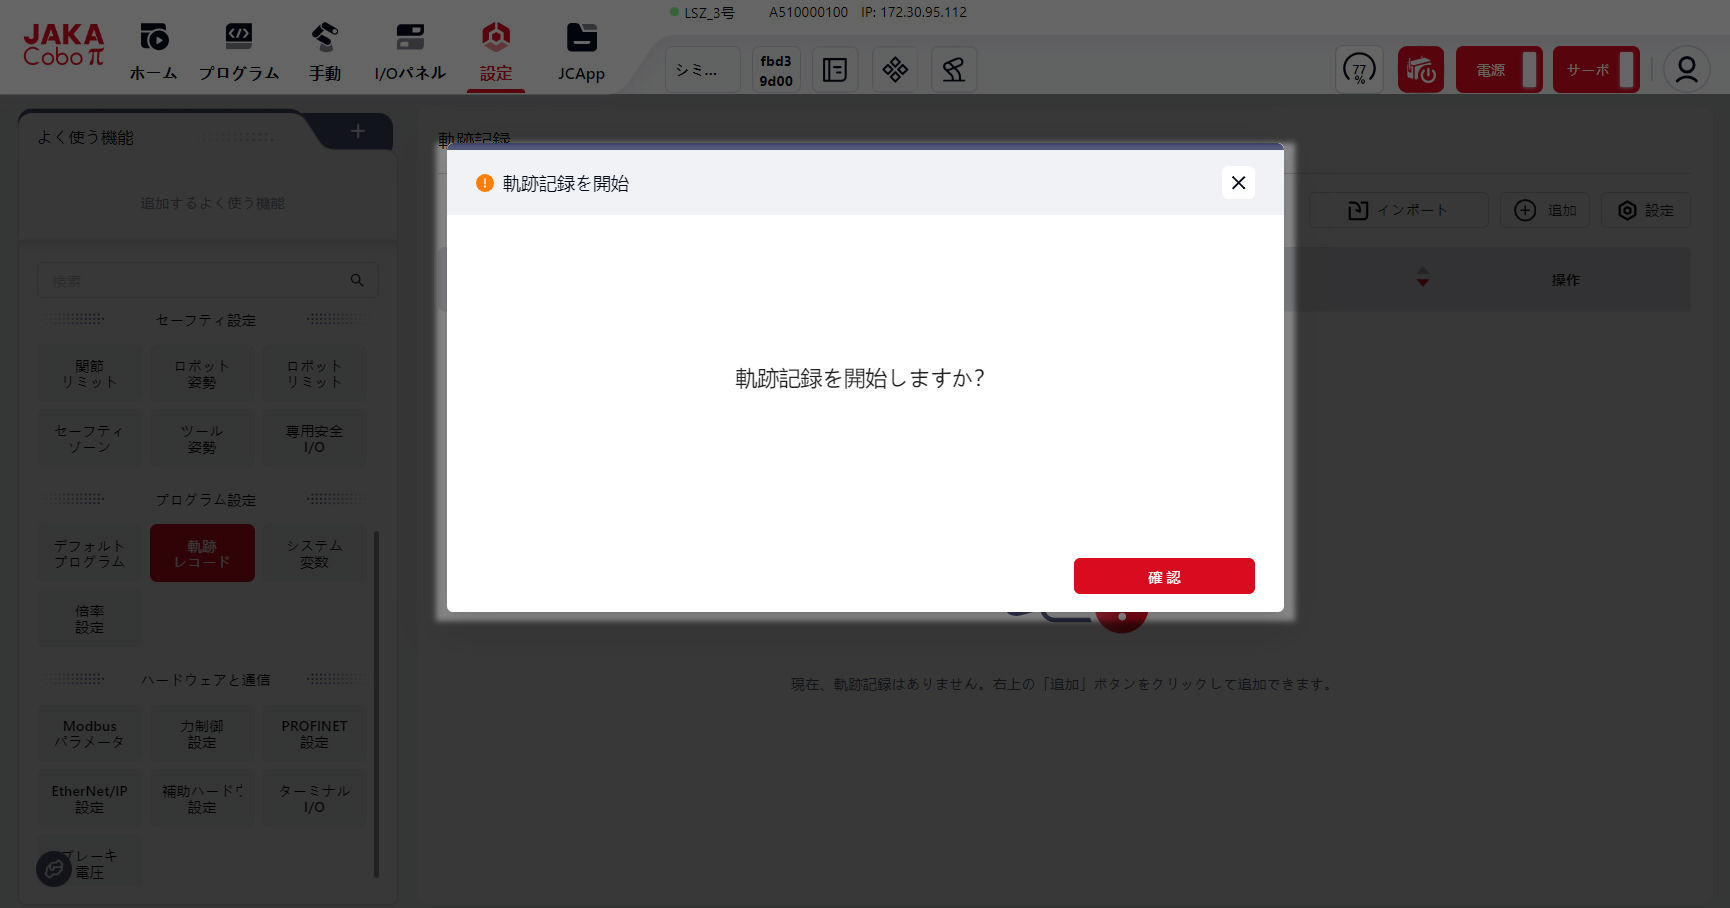The width and height of the screenshot is (1730, 908).
Task: Click the sort arrows in table header
Action: pos(1422,278)
